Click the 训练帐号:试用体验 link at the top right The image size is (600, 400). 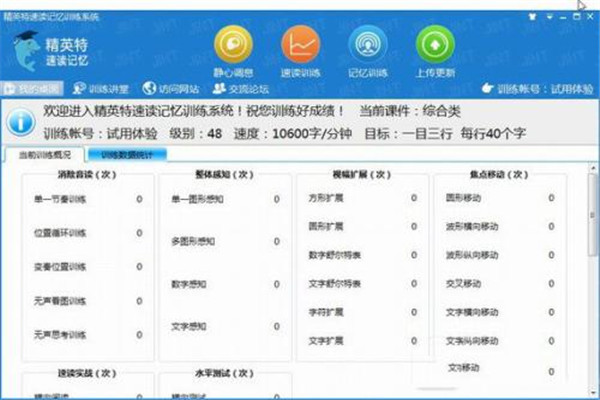[x=545, y=89]
